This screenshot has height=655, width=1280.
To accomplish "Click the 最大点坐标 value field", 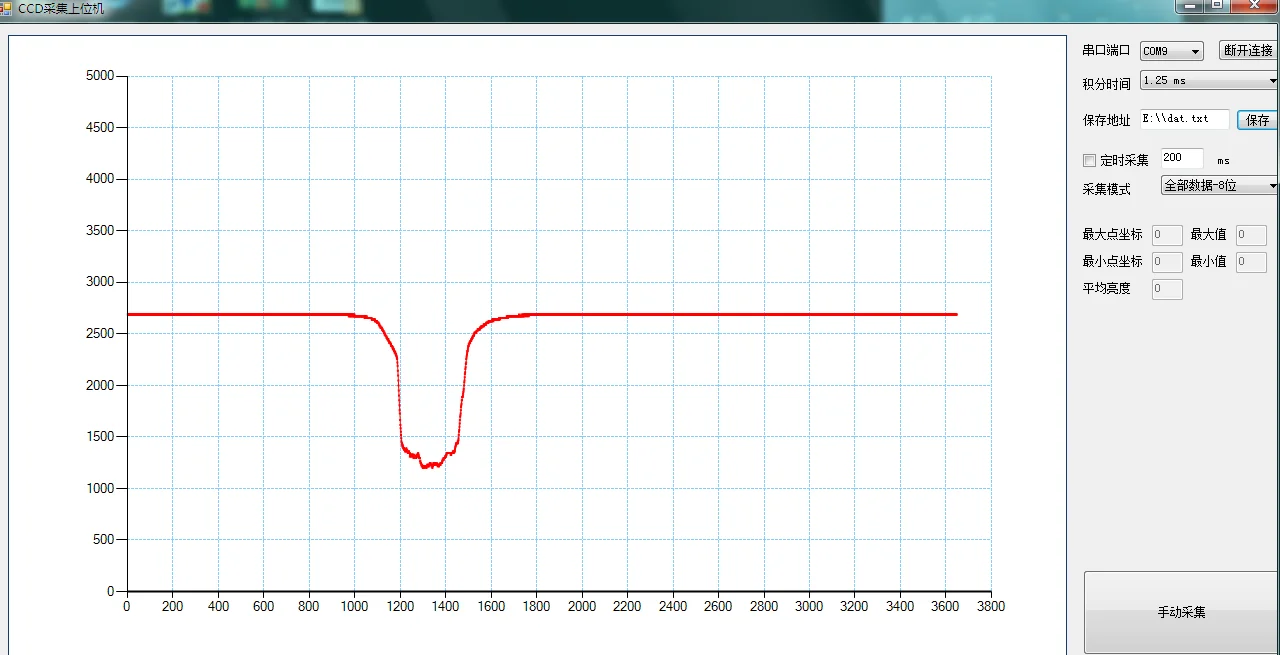I will (1167, 235).
